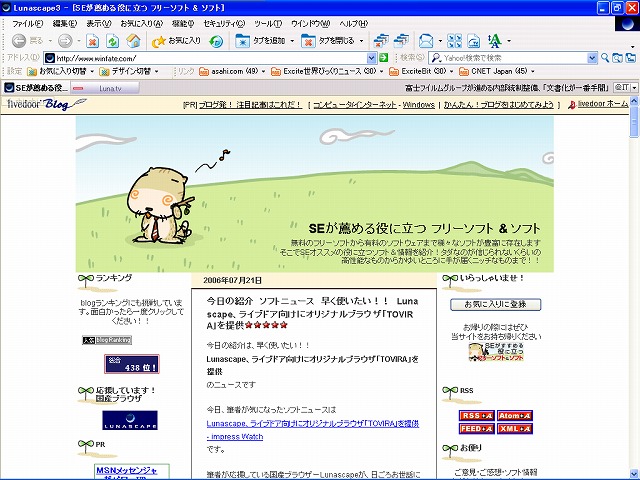Screen dimensions: 640x480
Task: Expand the CNET Japan (45) feed dropdown
Action: 533,71
